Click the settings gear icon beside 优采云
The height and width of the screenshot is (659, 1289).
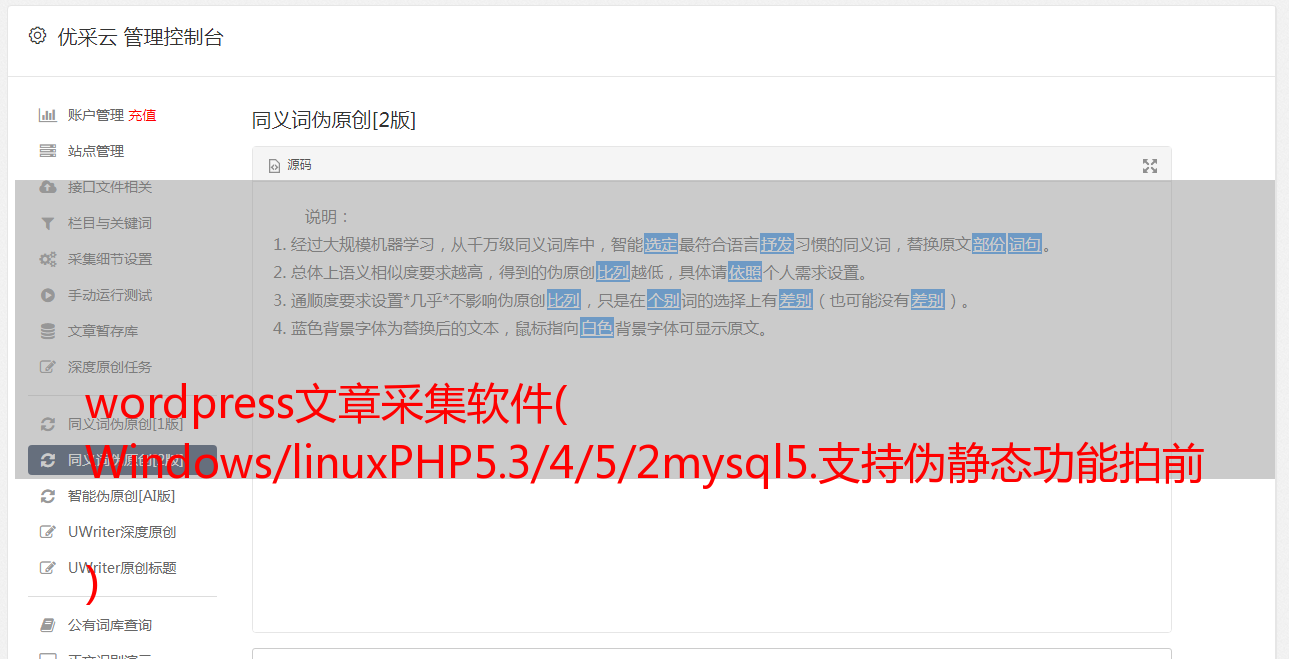click(37, 36)
